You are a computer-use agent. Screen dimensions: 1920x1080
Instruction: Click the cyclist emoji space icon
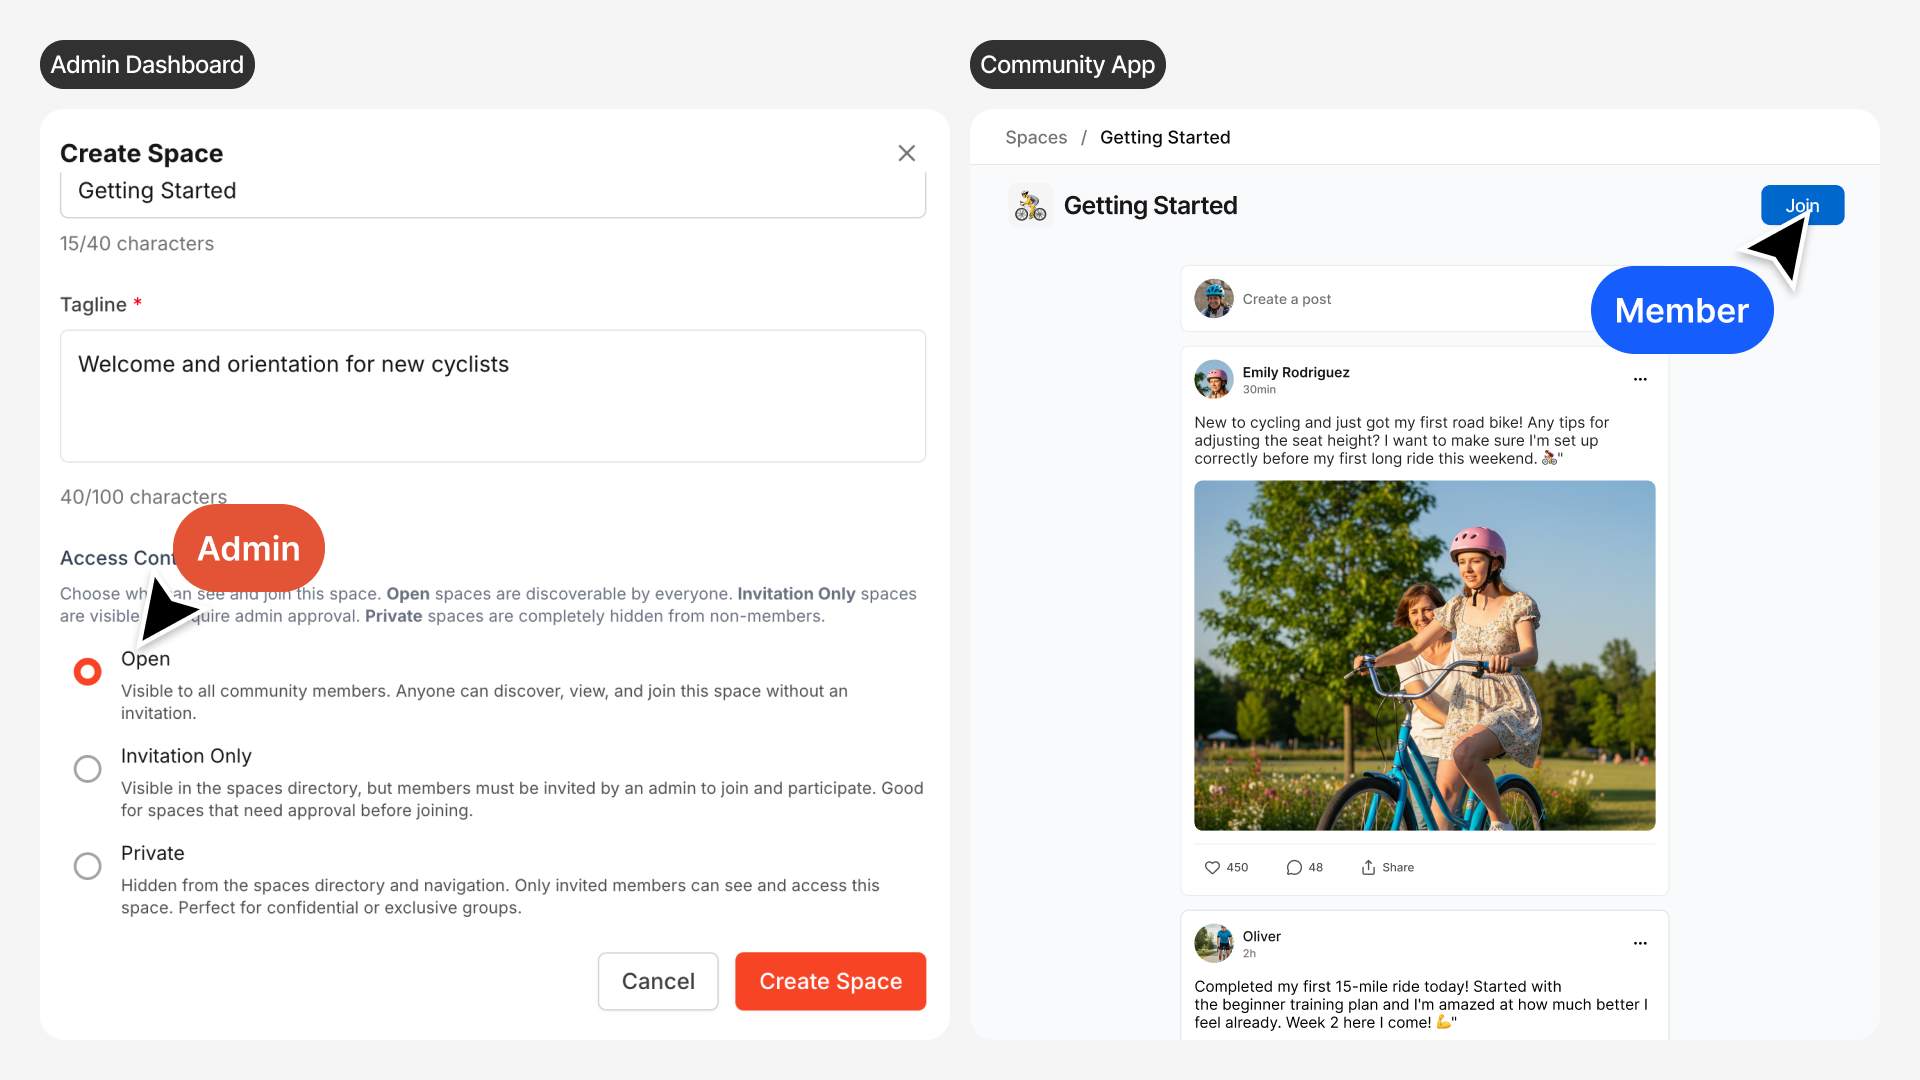click(x=1030, y=206)
